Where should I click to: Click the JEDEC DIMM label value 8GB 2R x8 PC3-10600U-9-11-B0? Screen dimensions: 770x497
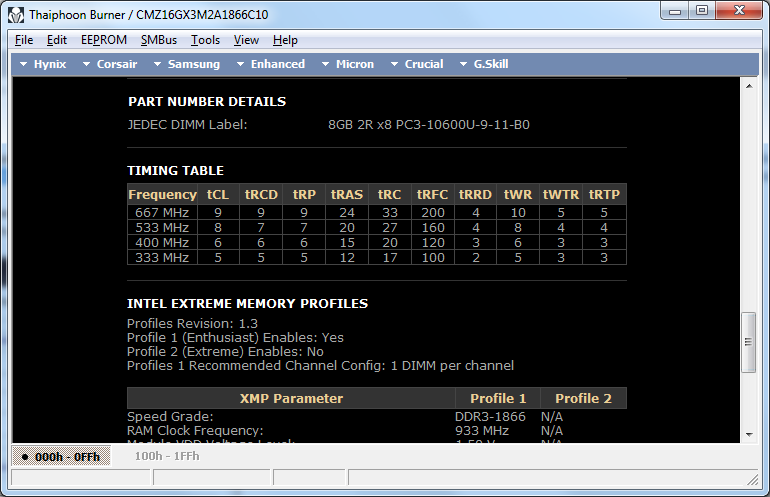(x=429, y=125)
